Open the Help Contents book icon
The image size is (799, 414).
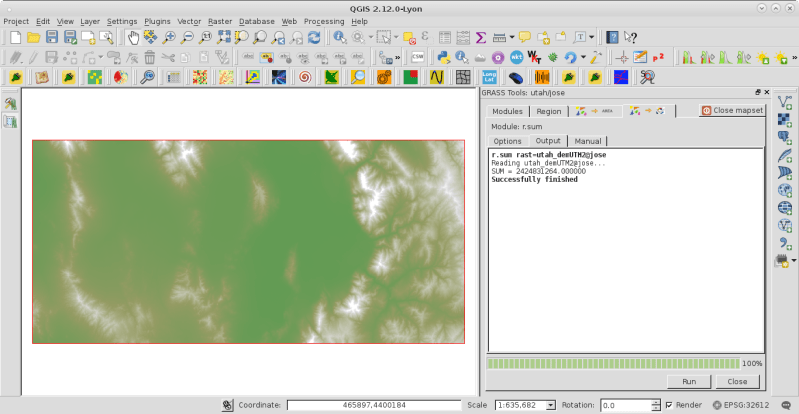[x=612, y=37]
